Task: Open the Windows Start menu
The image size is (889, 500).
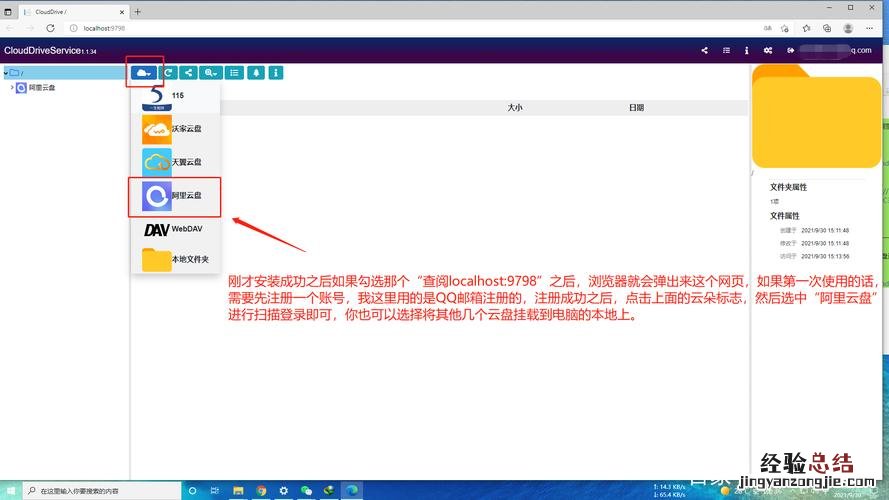Action: click(x=11, y=490)
